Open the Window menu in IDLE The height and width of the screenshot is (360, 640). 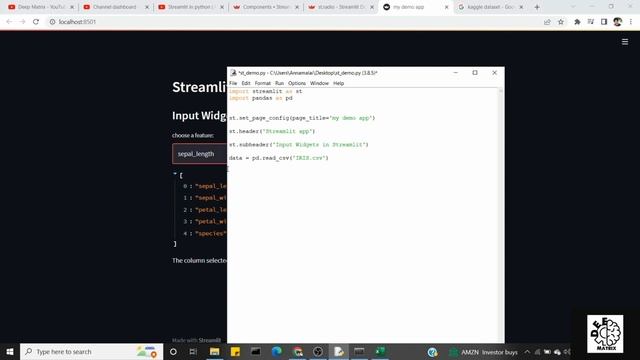pyautogui.click(x=319, y=83)
